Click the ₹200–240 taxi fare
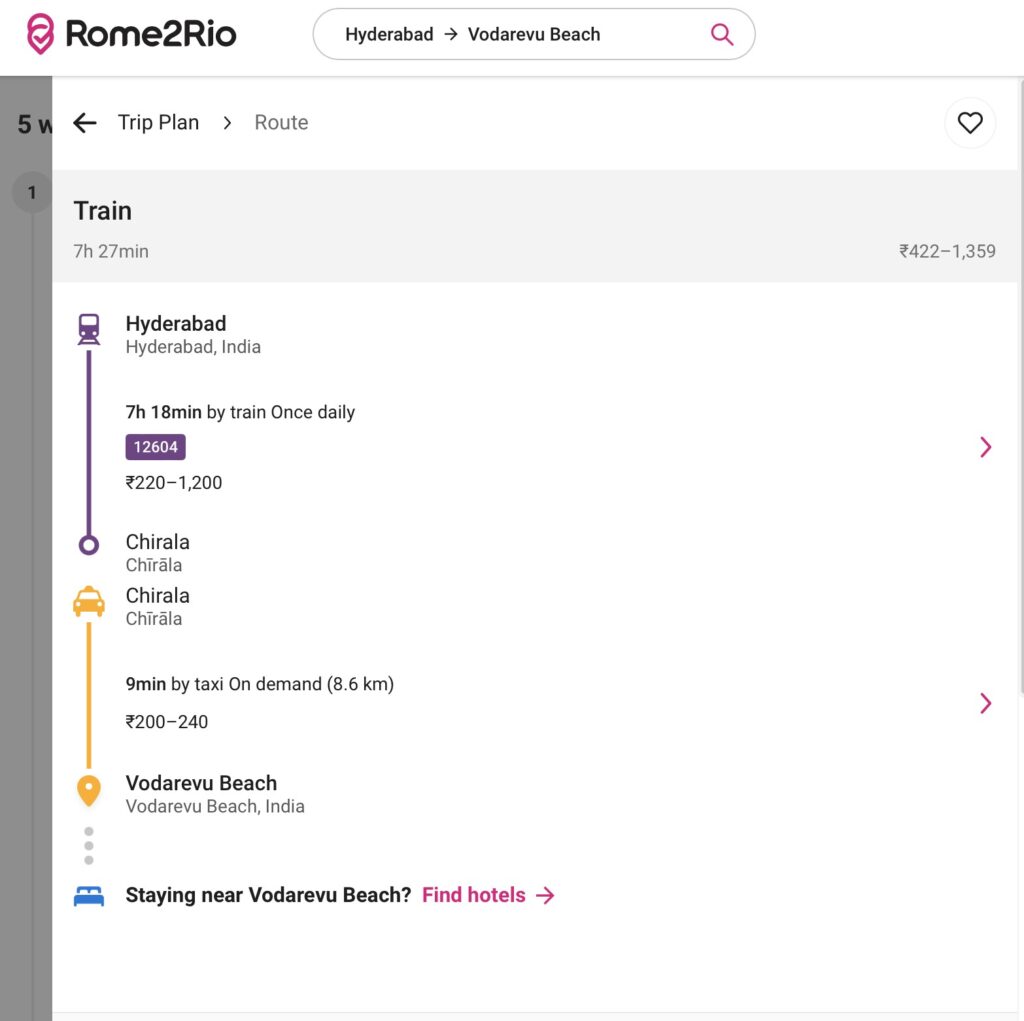This screenshot has height=1021, width=1024. pyautogui.click(x=167, y=722)
